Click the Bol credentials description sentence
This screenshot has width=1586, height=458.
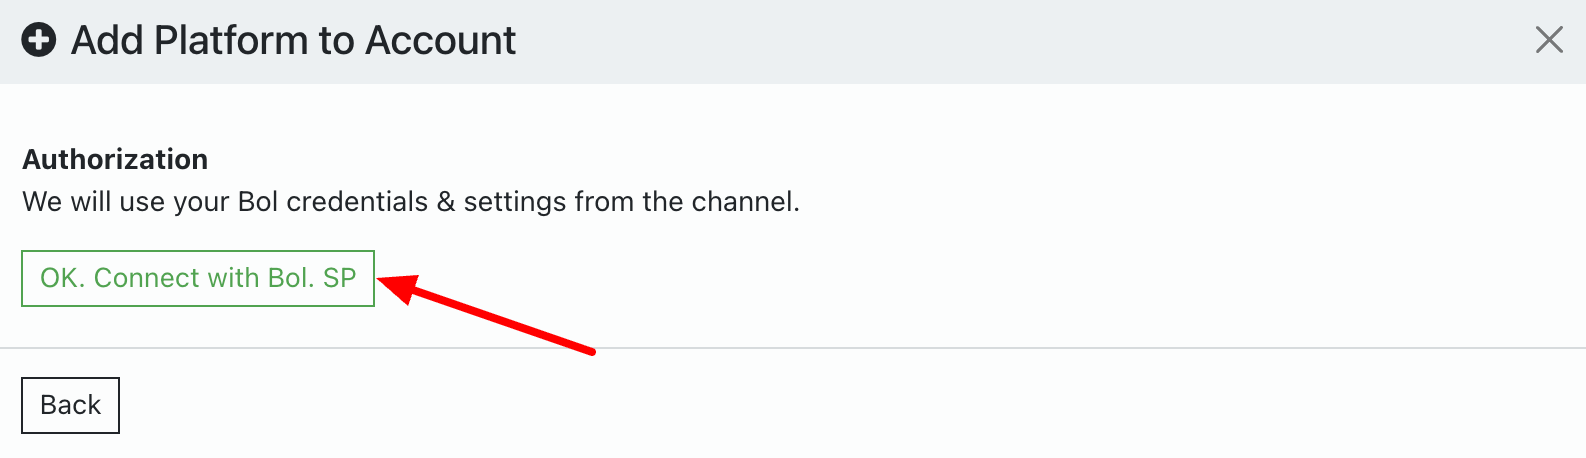pyautogui.click(x=410, y=202)
